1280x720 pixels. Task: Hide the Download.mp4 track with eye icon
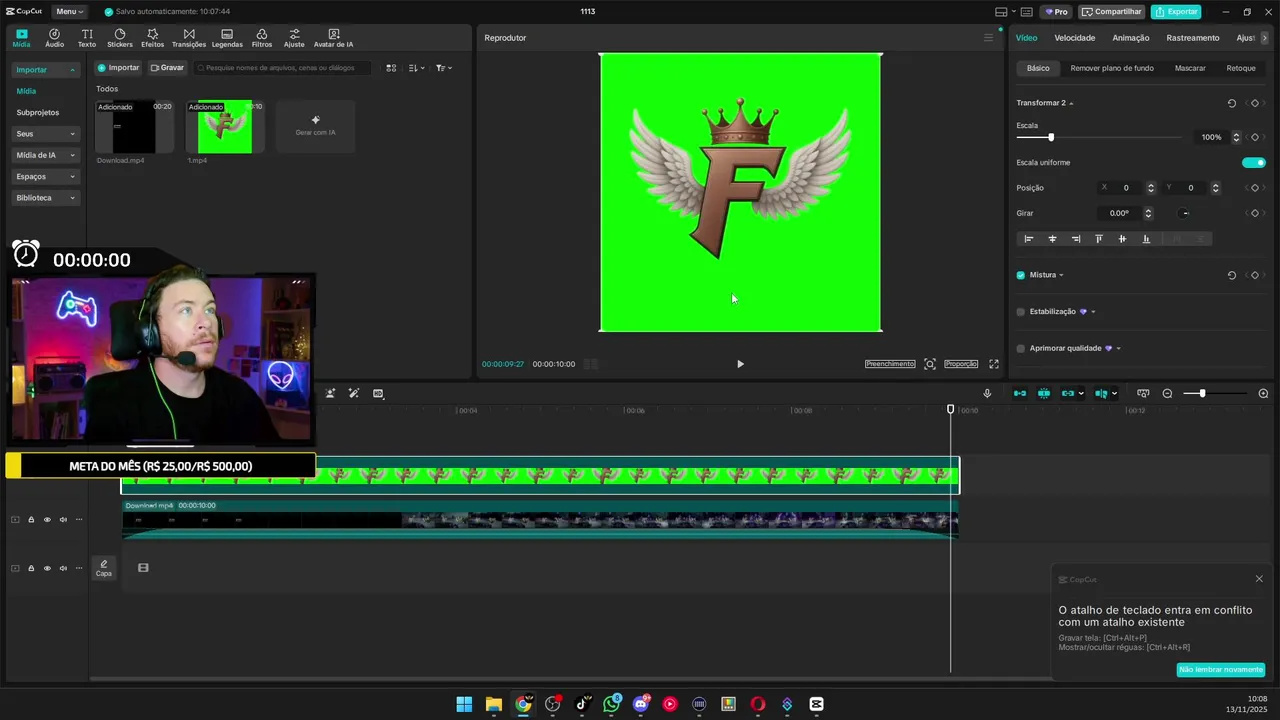47,520
